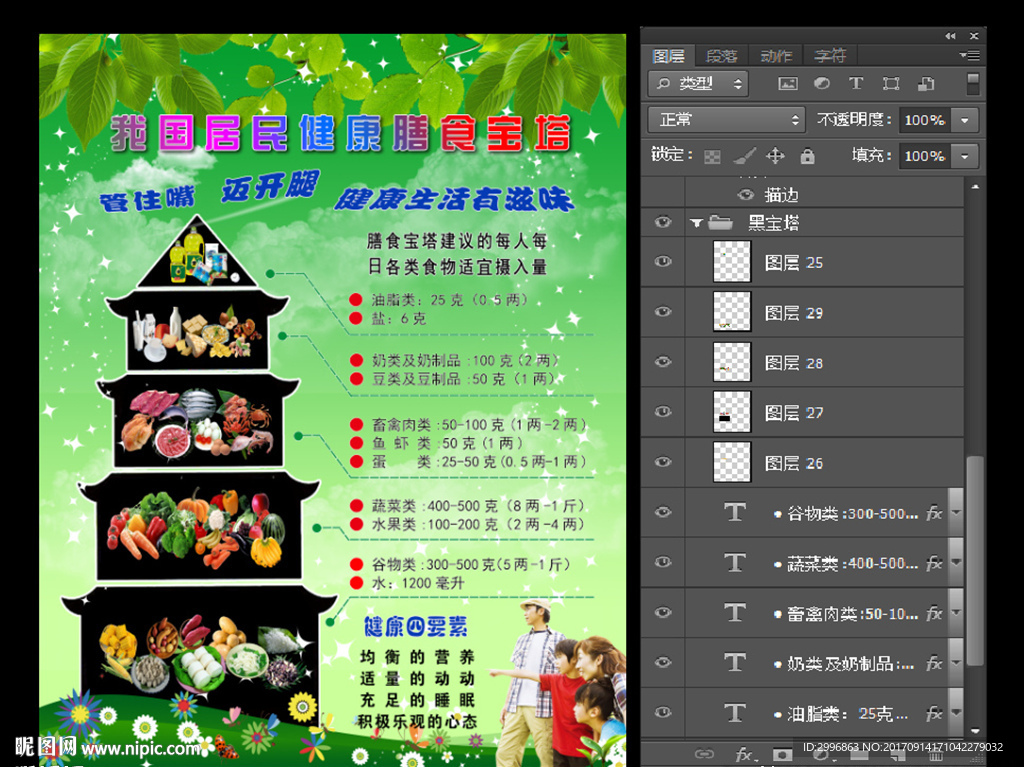Click thumbnail of 图层 25
1024x767 pixels.
[x=731, y=261]
